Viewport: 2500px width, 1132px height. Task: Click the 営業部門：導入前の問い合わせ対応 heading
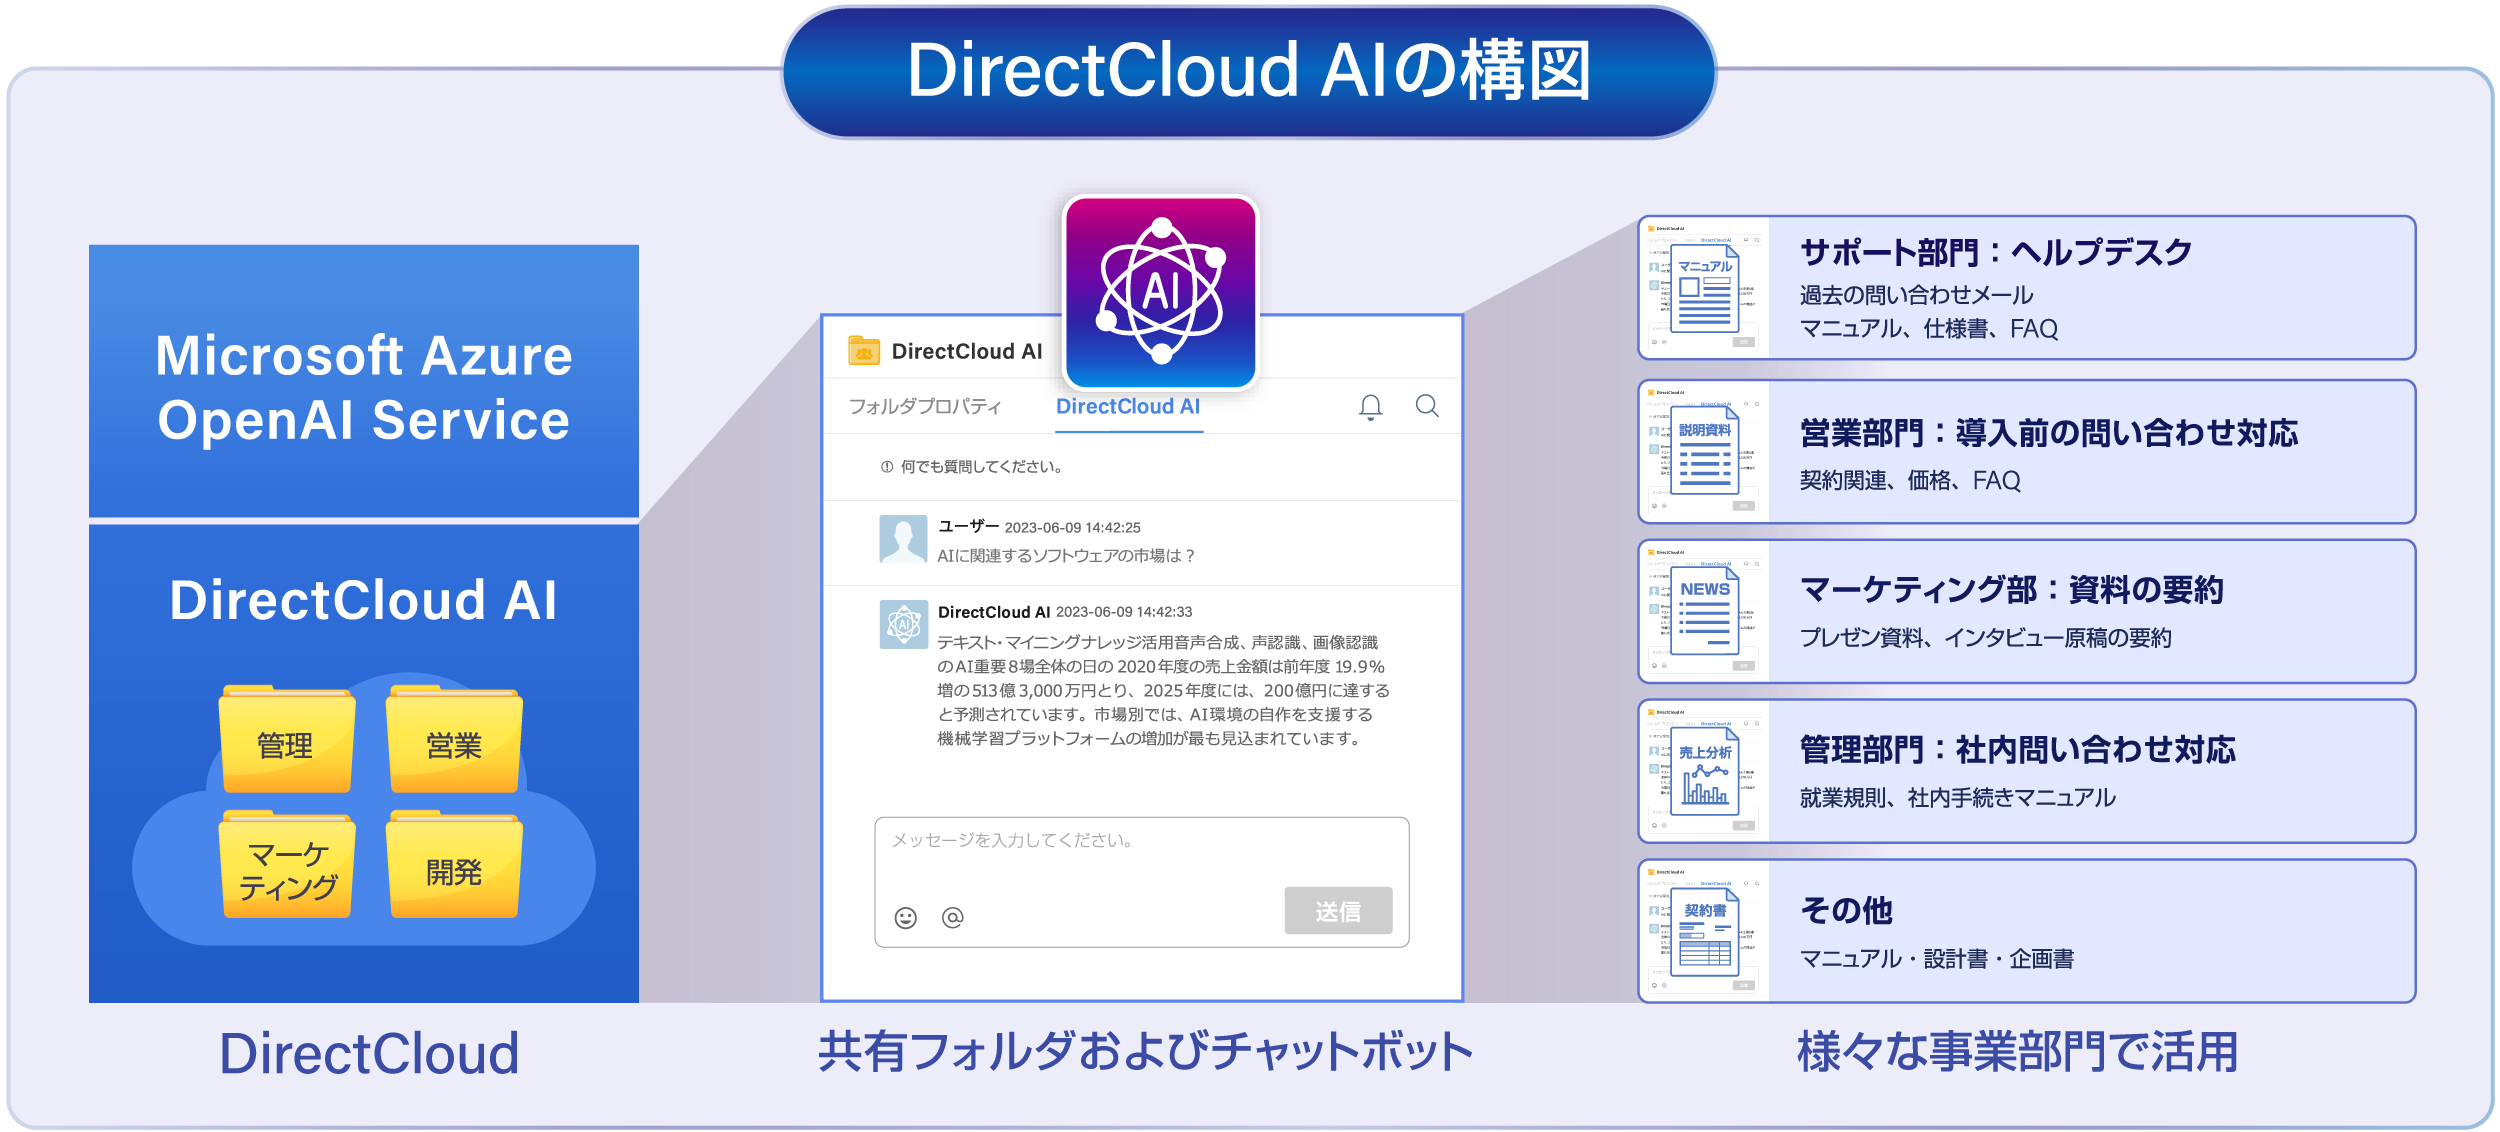pyautogui.click(x=2049, y=433)
